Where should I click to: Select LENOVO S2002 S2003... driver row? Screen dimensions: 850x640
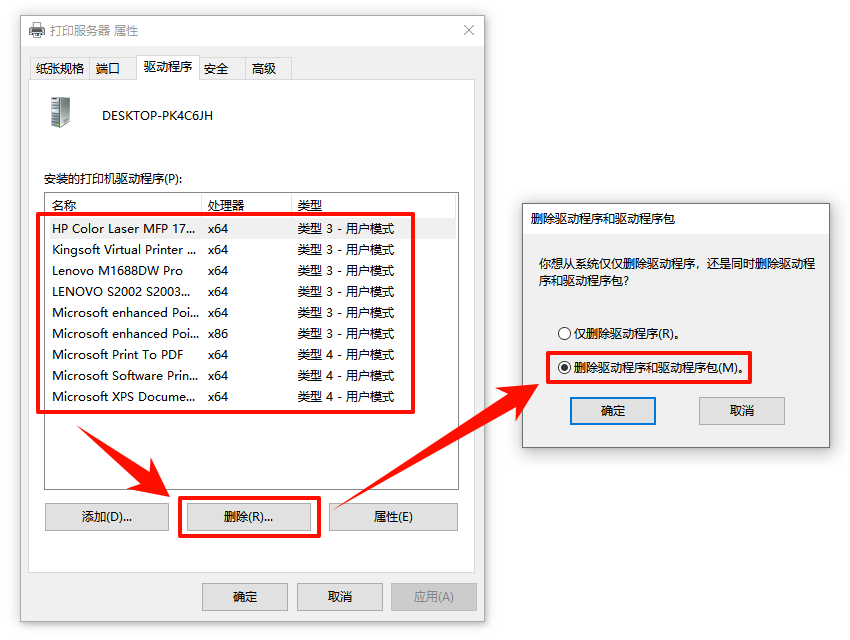(251, 292)
